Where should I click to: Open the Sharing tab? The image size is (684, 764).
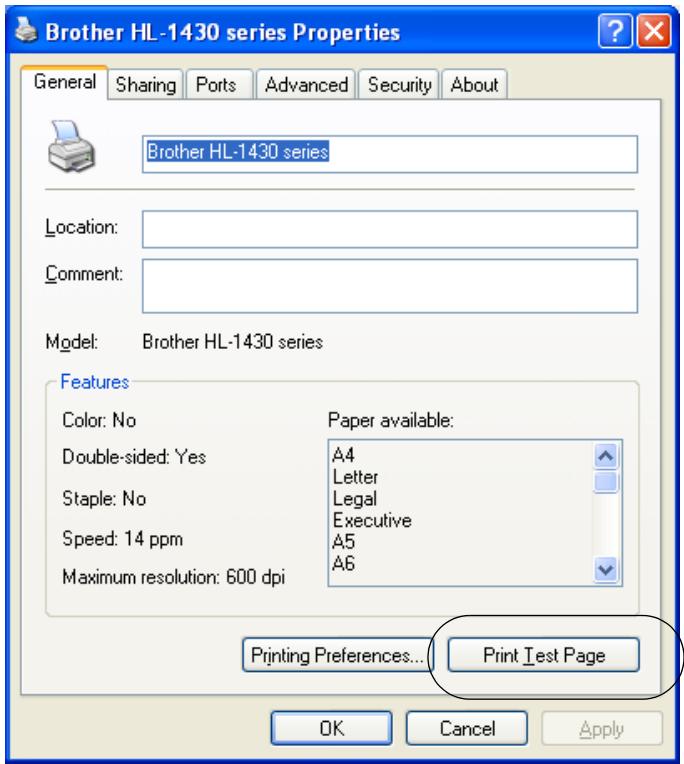[x=145, y=85]
